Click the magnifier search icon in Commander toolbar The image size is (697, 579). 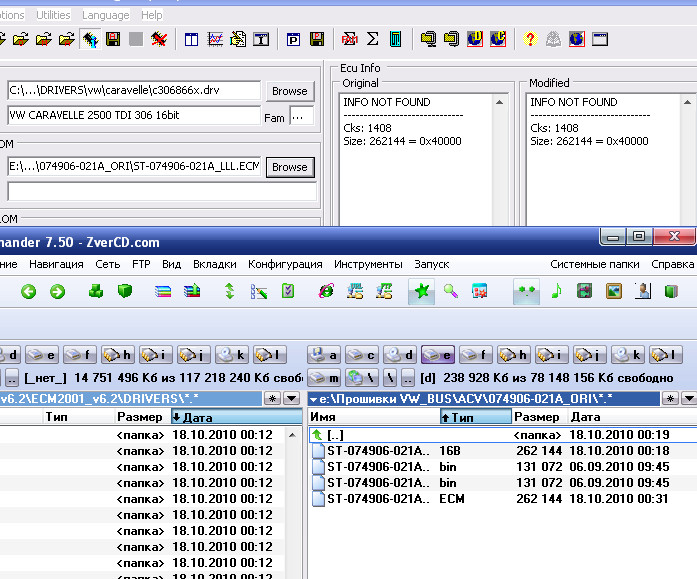tap(451, 291)
